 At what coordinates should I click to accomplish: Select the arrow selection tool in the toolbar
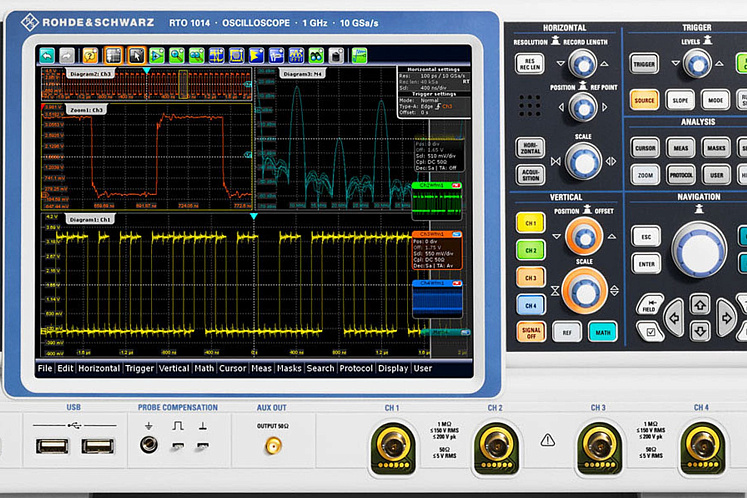(136, 55)
